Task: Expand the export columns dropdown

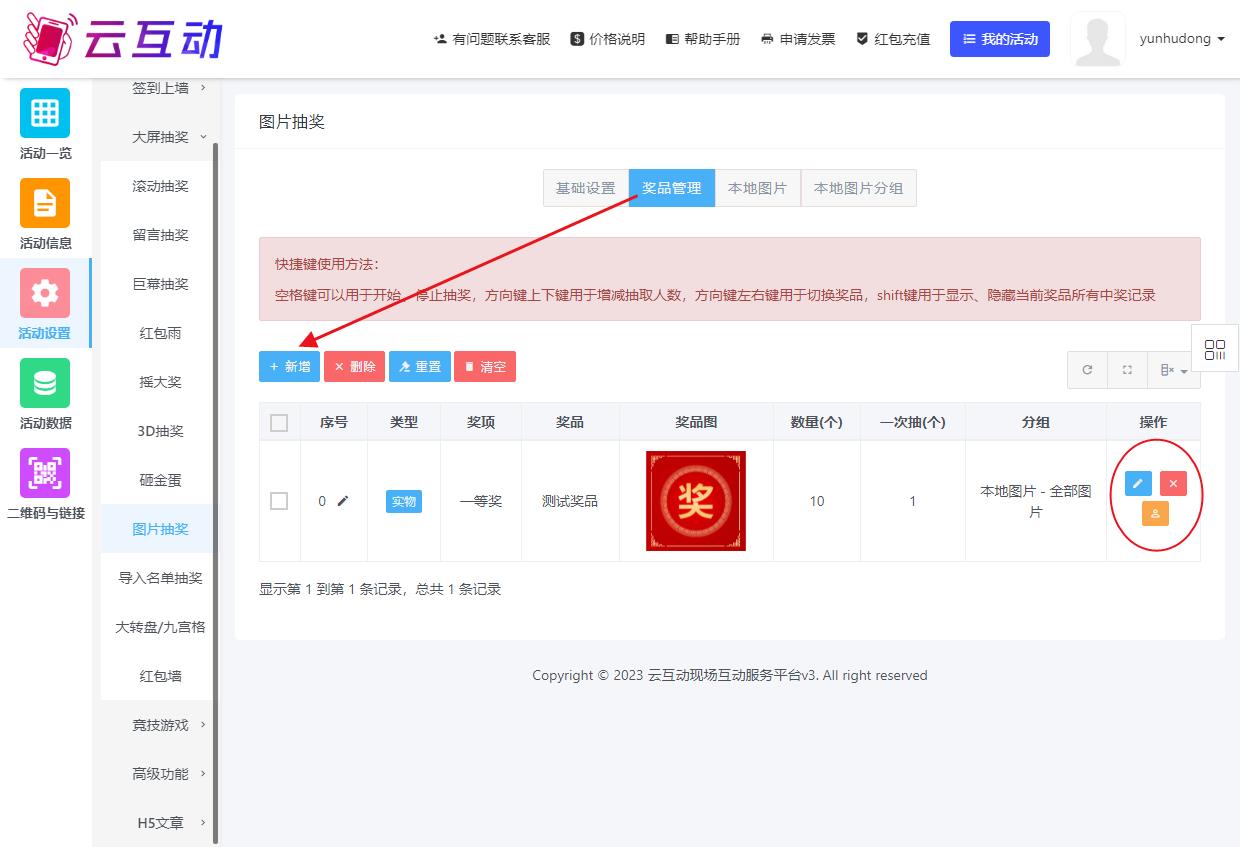Action: tap(1172, 370)
